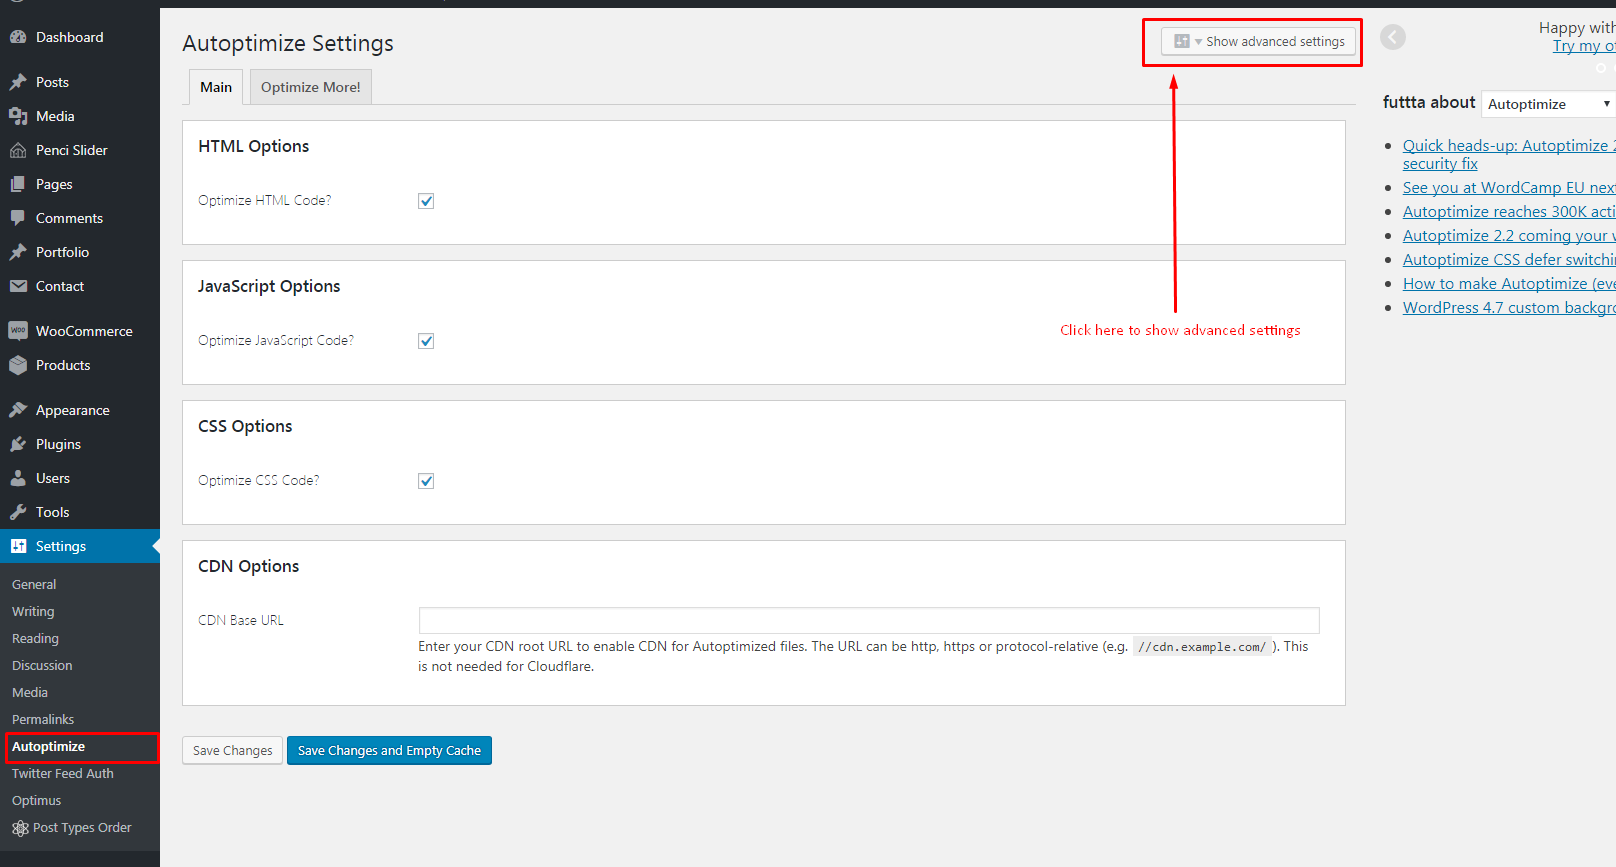Click the Users person icon
This screenshot has width=1616, height=867.
pyautogui.click(x=18, y=478)
